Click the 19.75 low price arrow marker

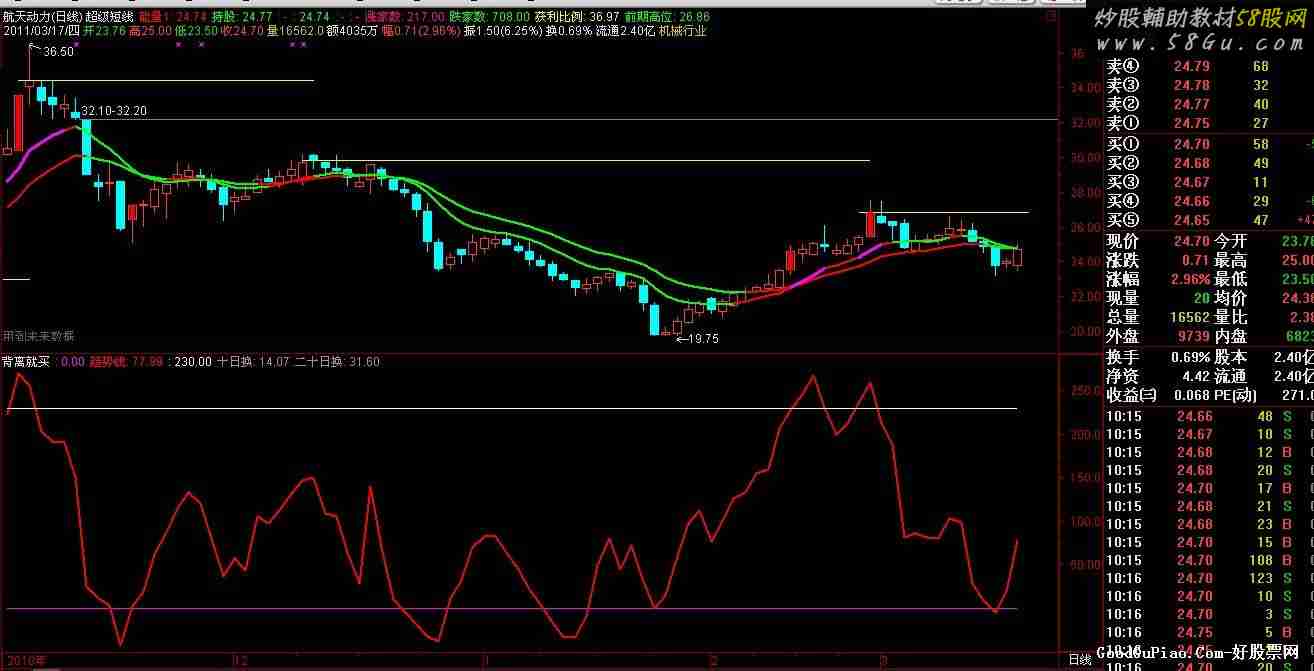coord(702,339)
